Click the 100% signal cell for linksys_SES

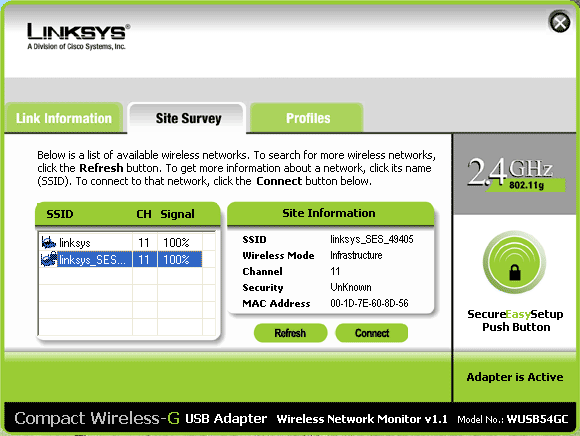(x=180, y=259)
